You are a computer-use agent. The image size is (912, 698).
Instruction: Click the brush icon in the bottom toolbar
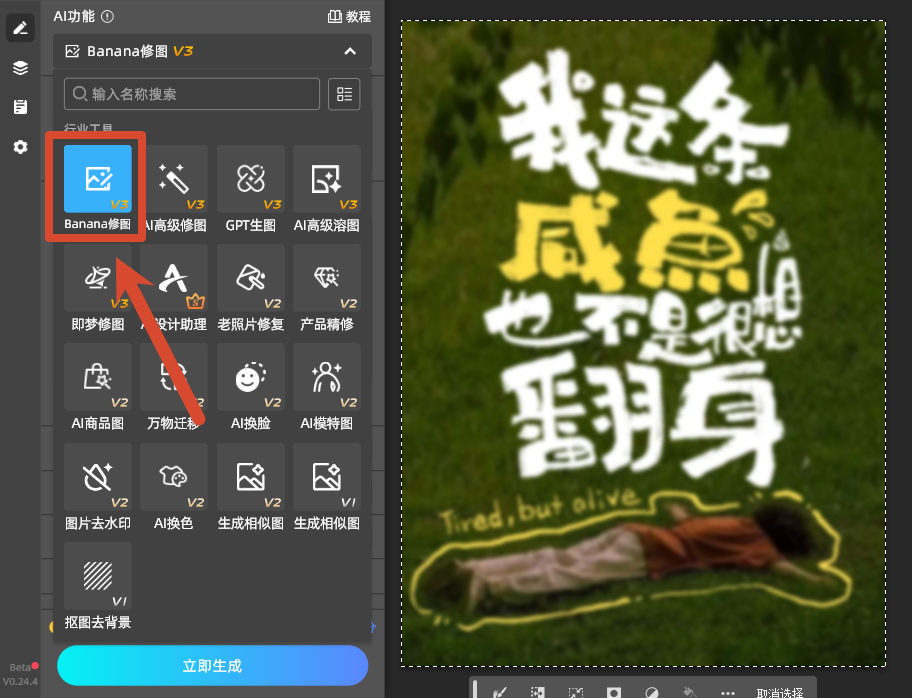tap(499, 692)
